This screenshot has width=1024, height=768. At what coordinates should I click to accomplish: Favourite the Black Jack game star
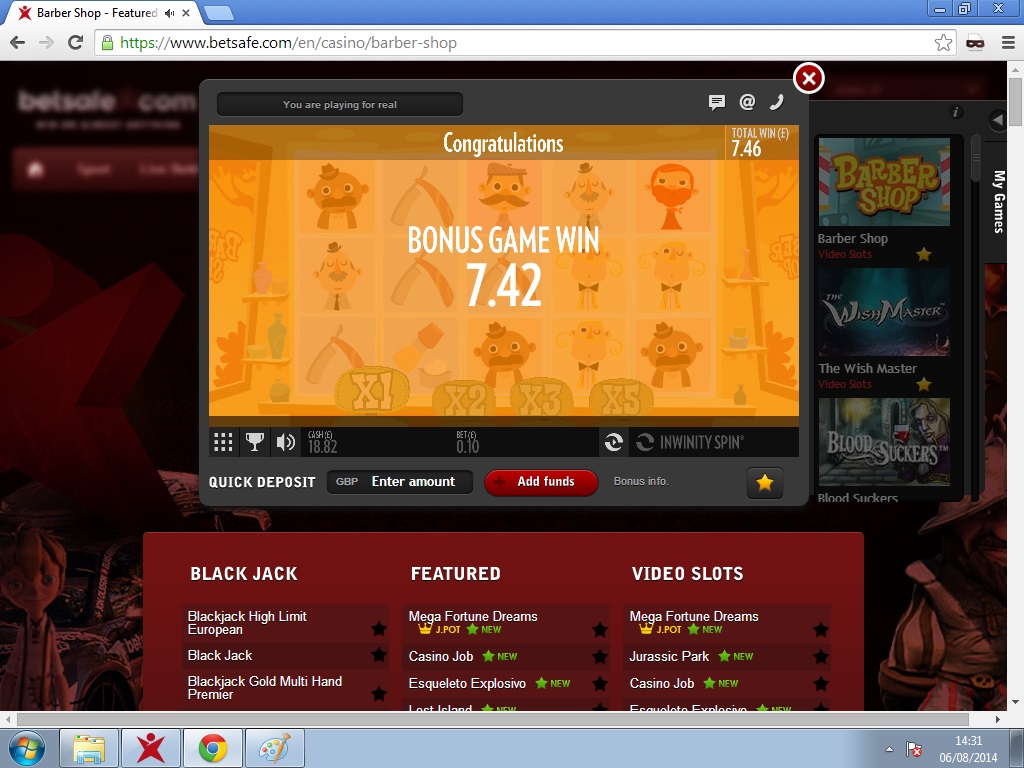coord(378,655)
